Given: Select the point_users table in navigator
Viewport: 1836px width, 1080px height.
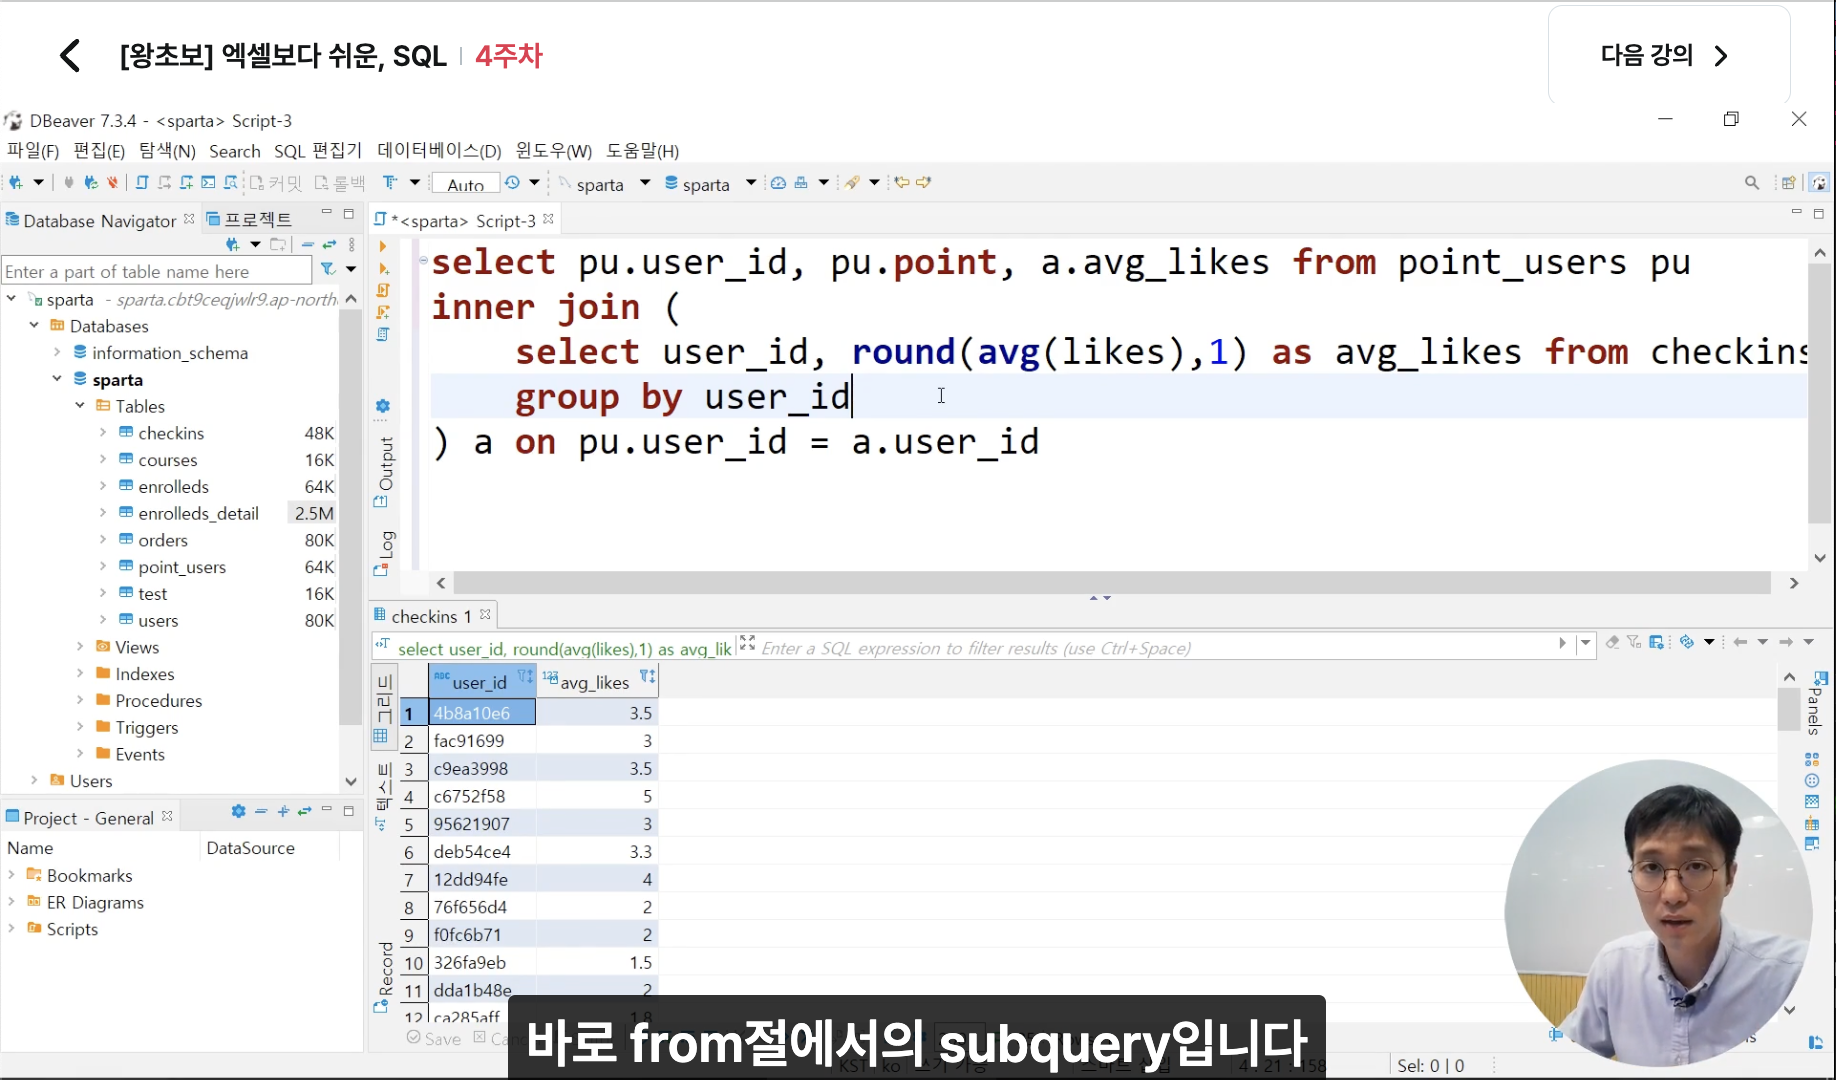Looking at the screenshot, I should pos(182,567).
